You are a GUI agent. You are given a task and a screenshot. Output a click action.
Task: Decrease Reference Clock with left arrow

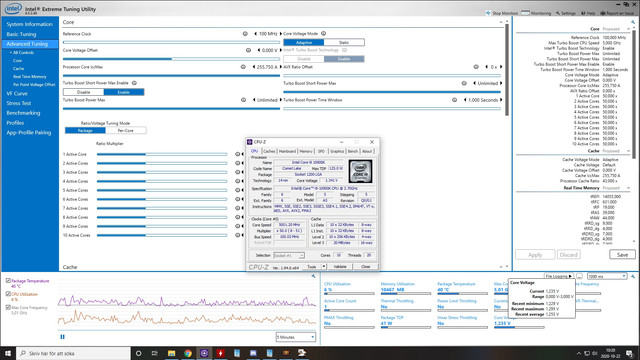tap(256, 34)
